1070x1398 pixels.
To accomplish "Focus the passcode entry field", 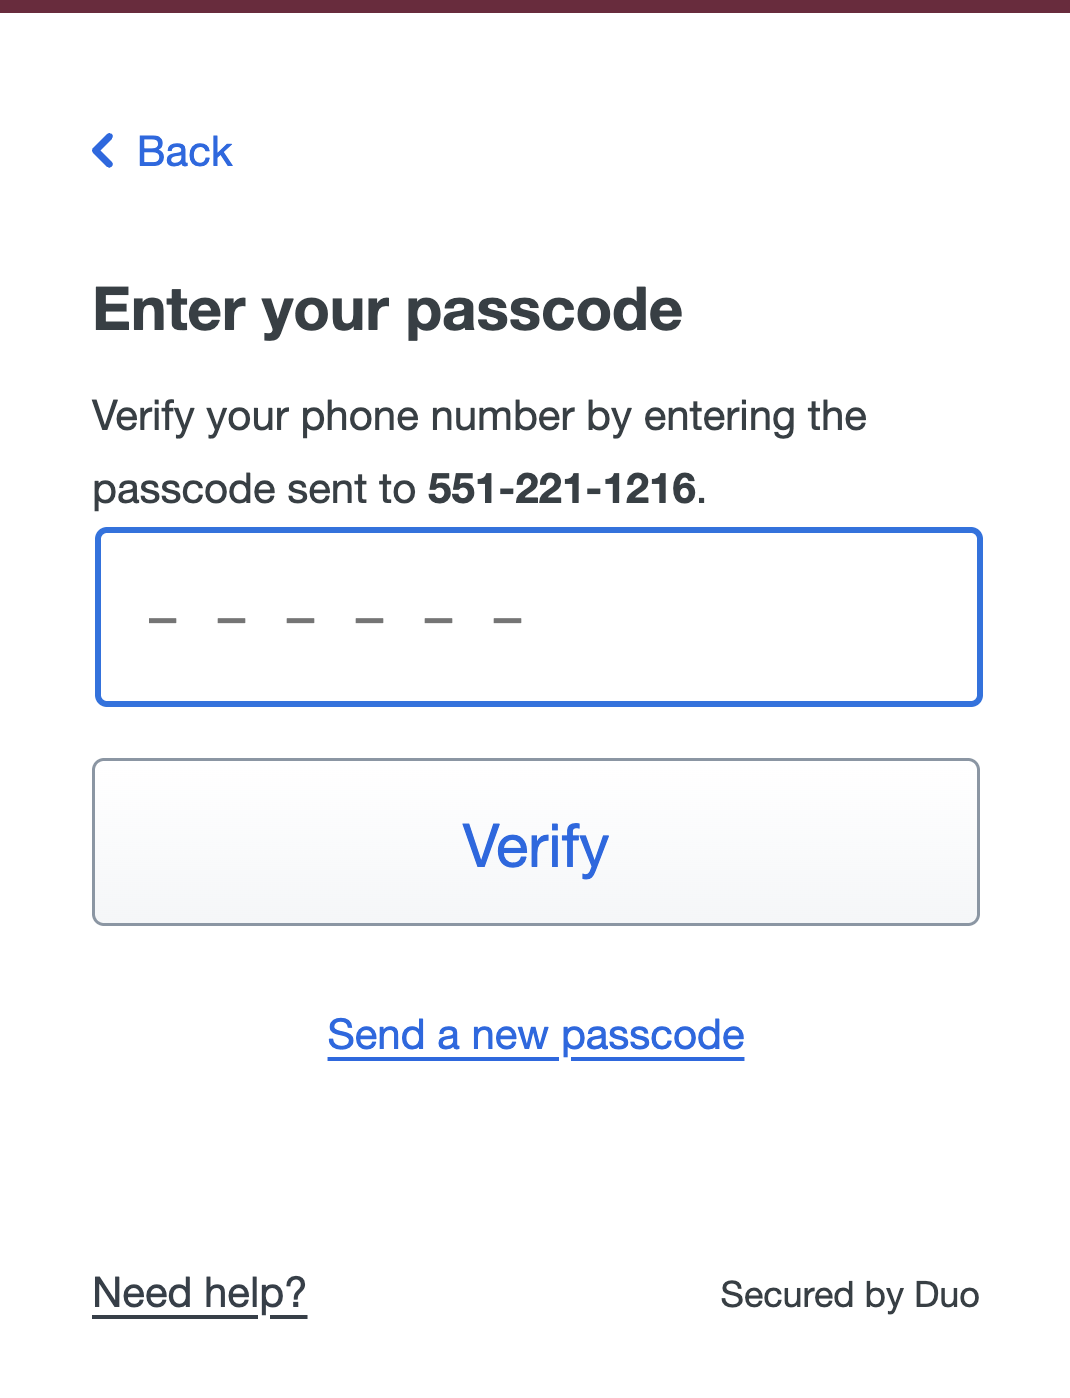I will pyautogui.click(x=538, y=617).
